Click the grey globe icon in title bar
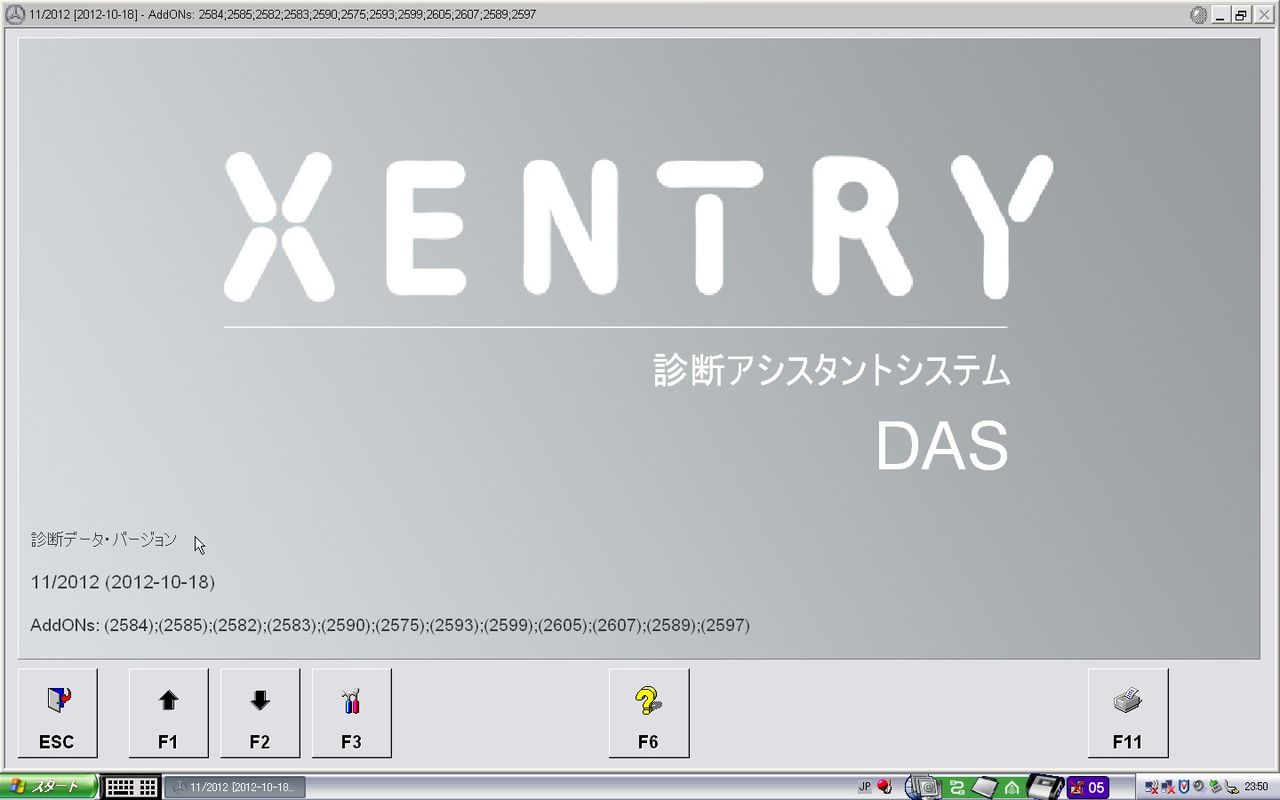The image size is (1280, 800). (1200, 15)
